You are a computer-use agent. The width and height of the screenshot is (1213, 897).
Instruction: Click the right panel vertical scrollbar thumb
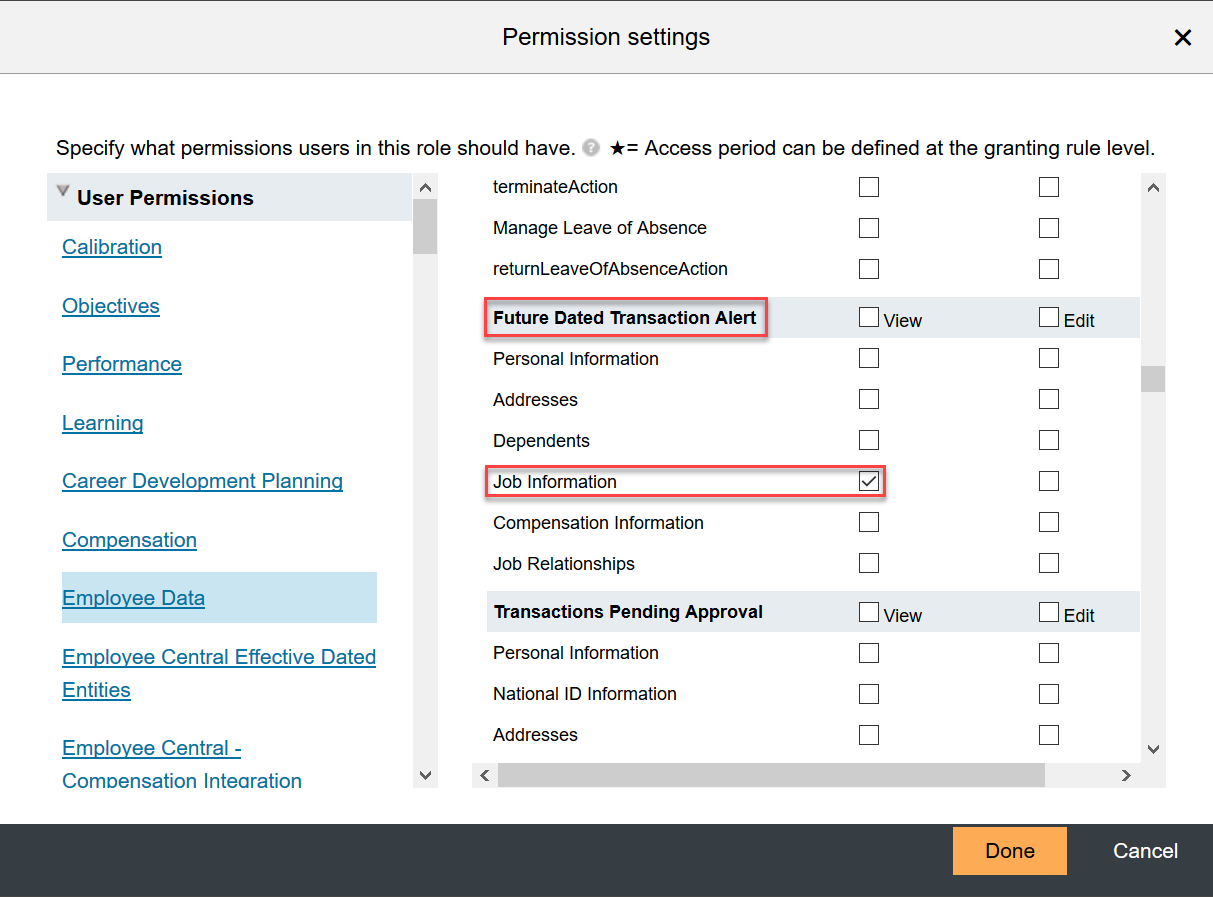[1153, 379]
